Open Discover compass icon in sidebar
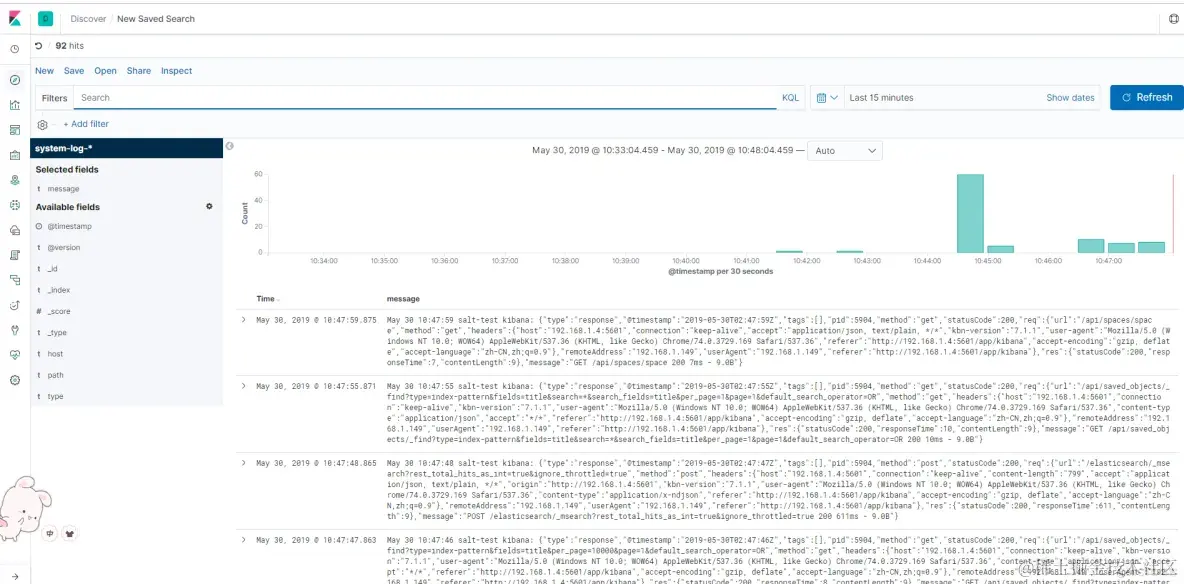Image resolution: width=1184 pixels, height=584 pixels. 14,79
